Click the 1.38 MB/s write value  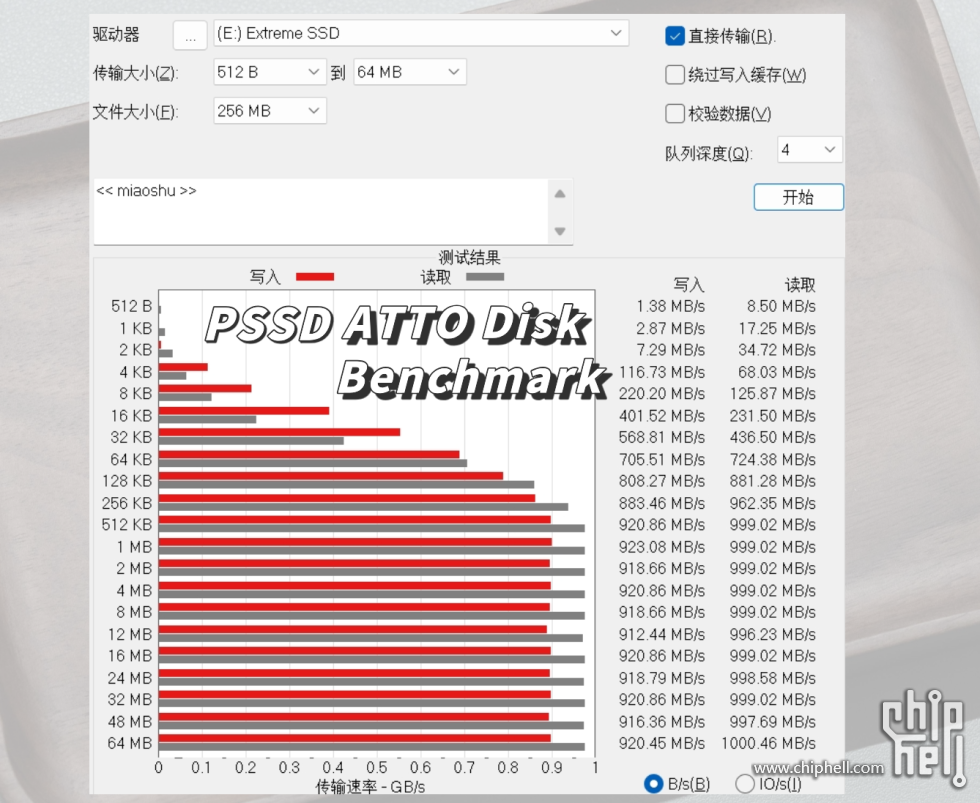click(671, 306)
